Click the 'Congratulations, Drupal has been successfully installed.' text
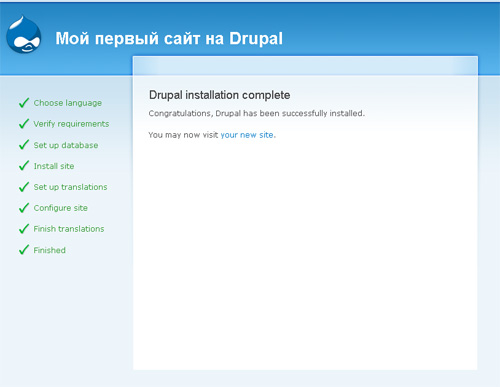The image size is (500, 387). pyautogui.click(x=257, y=113)
